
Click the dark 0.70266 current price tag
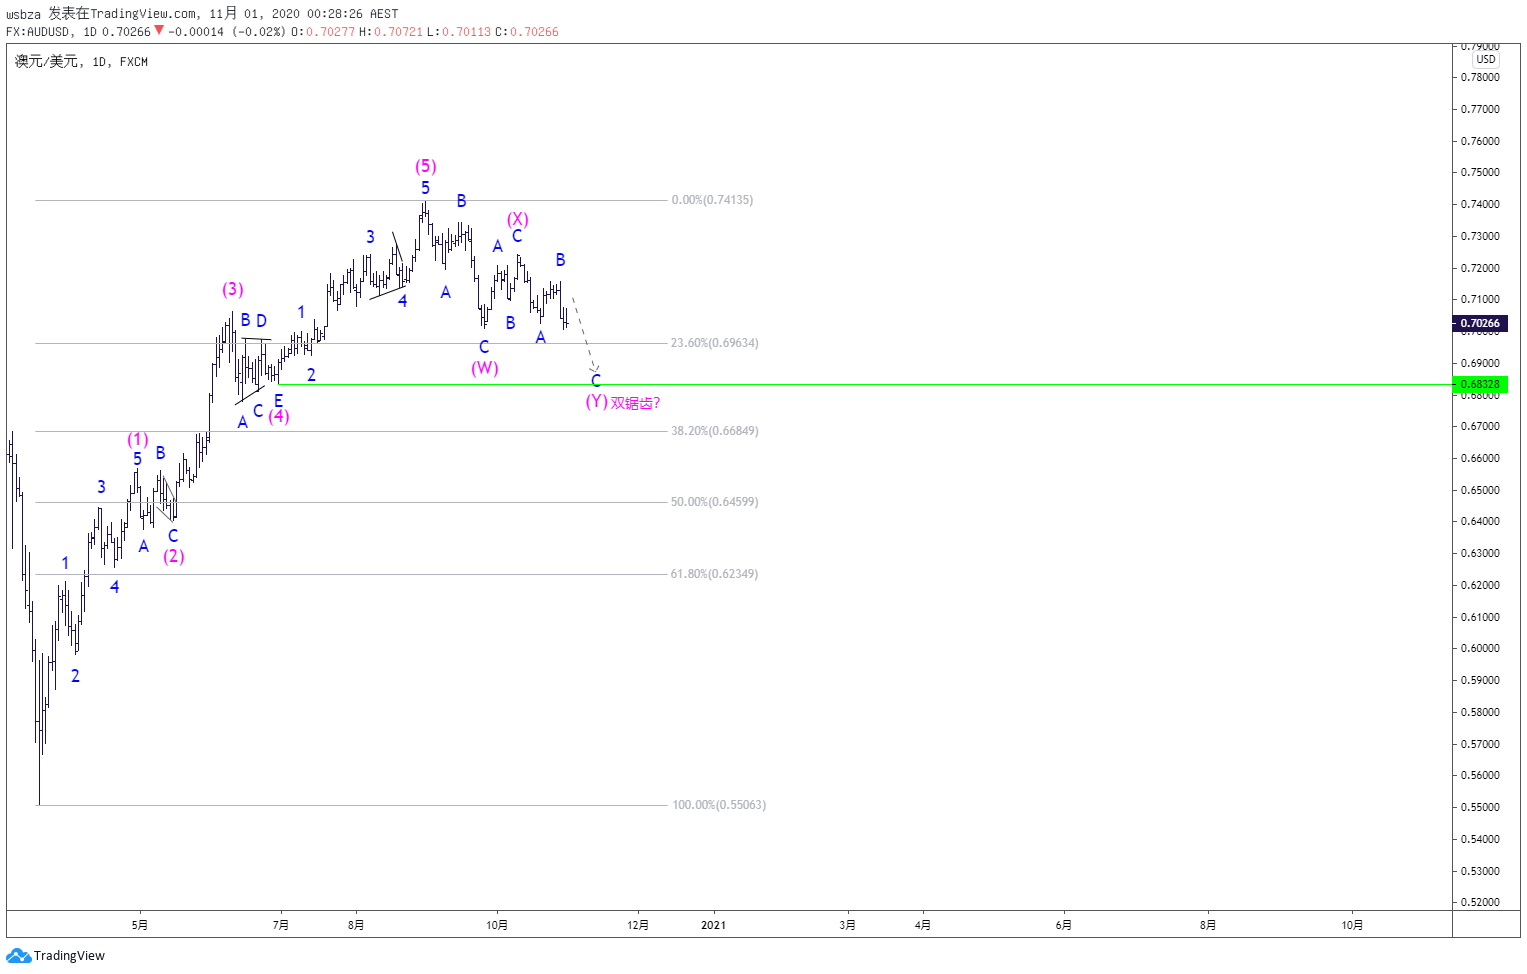(1480, 323)
